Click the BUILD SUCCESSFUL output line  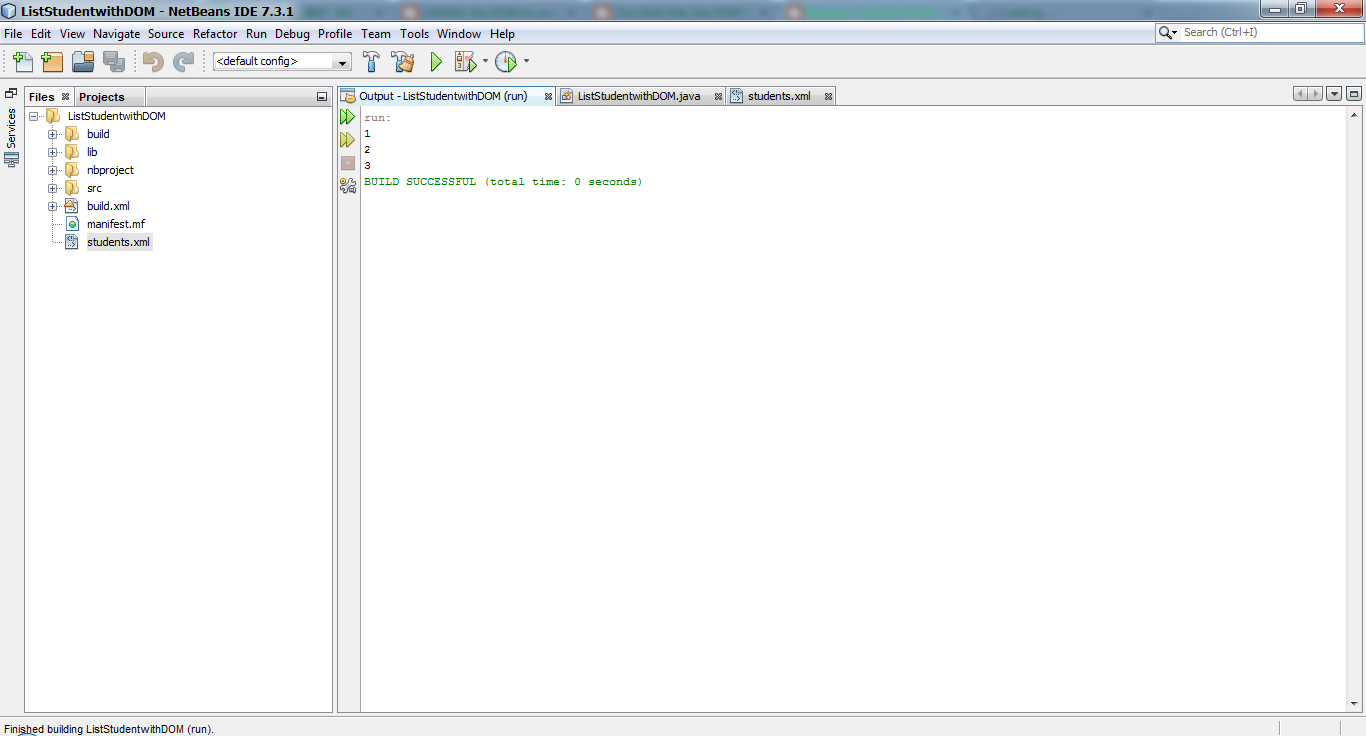tap(503, 182)
